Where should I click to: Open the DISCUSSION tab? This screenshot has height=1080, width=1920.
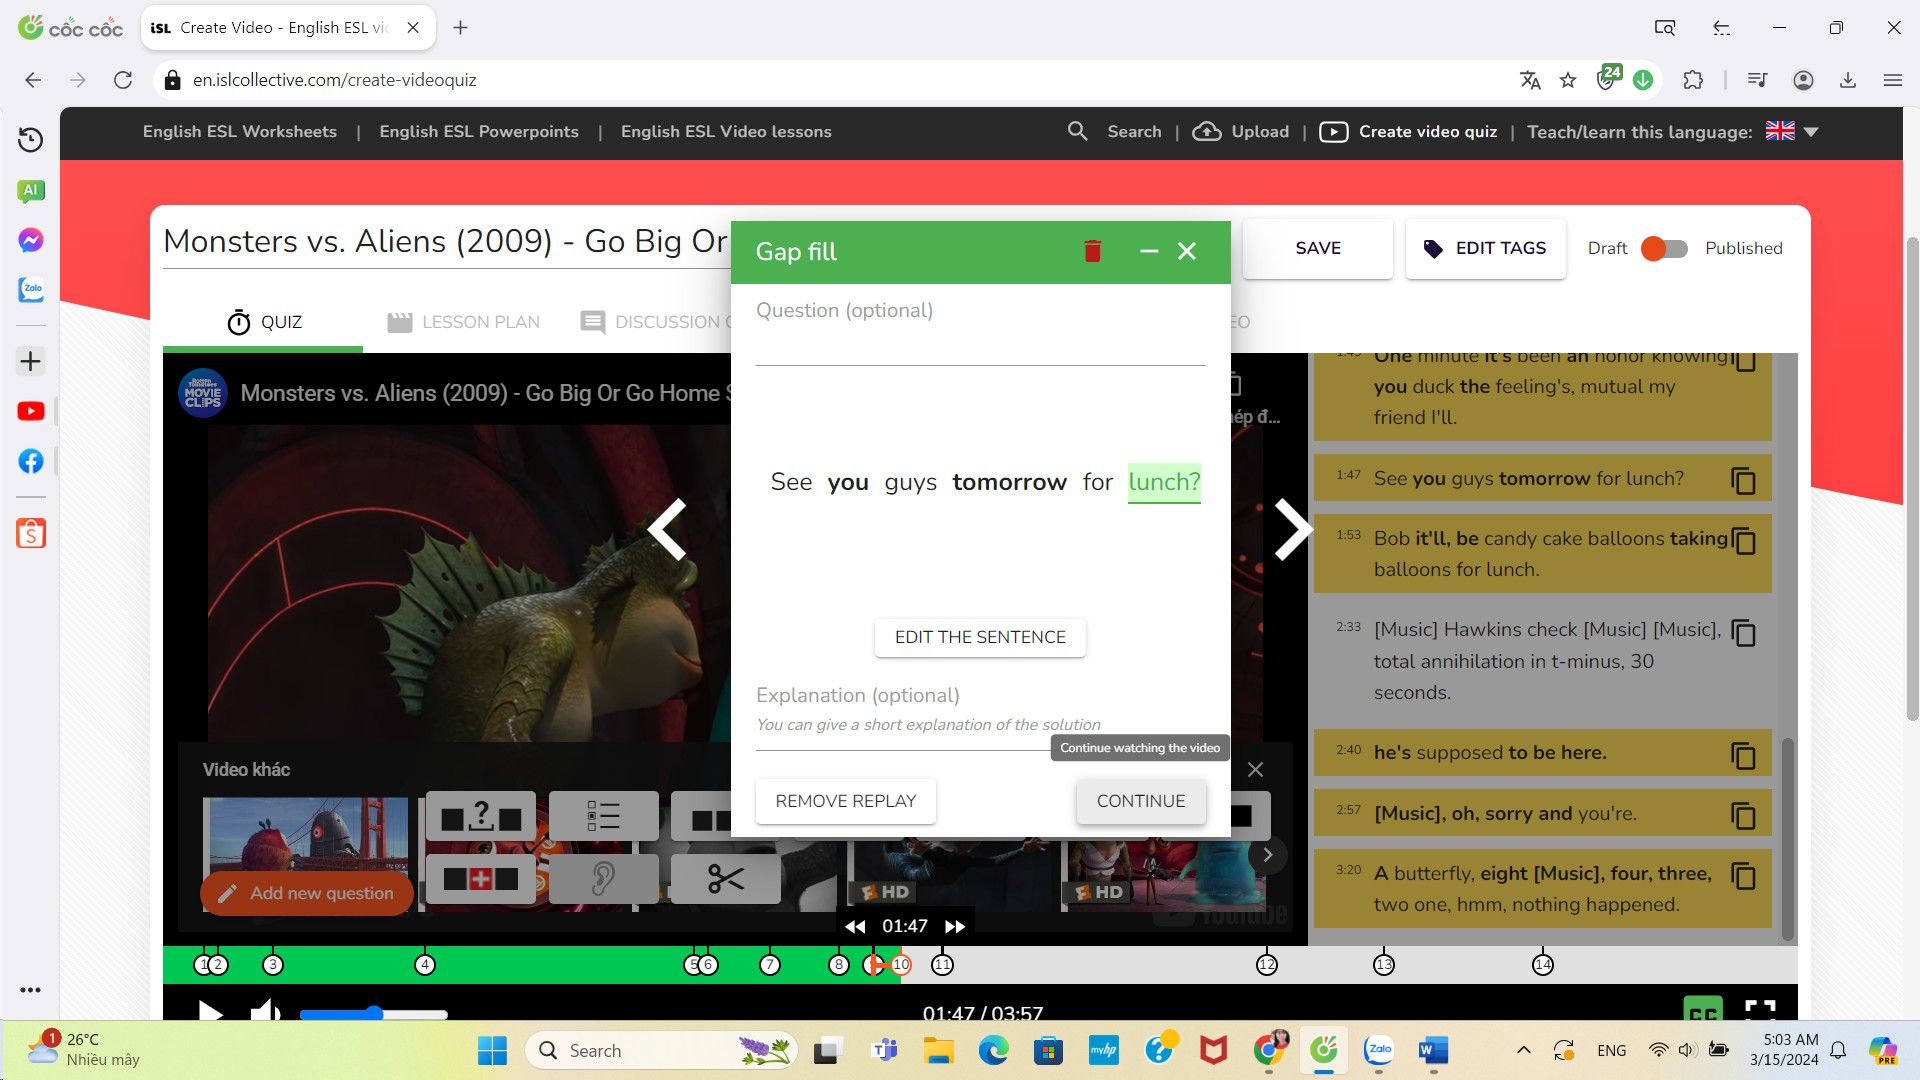point(656,322)
